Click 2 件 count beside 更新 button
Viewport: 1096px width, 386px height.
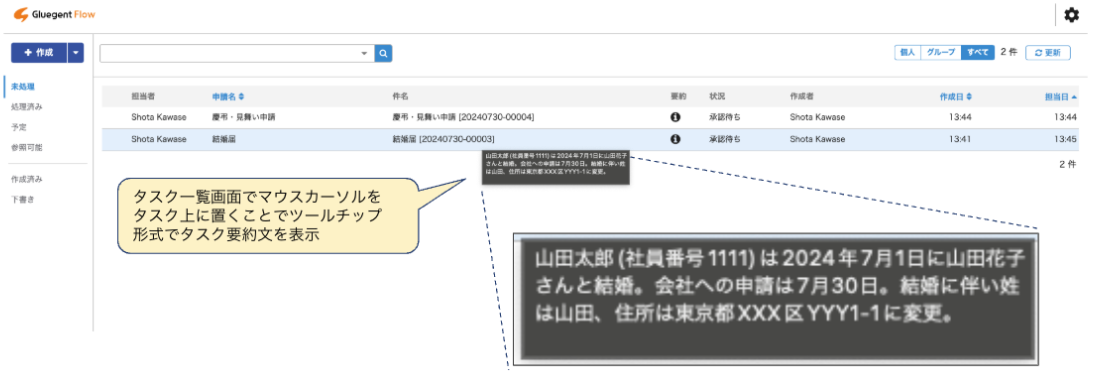click(x=1009, y=52)
